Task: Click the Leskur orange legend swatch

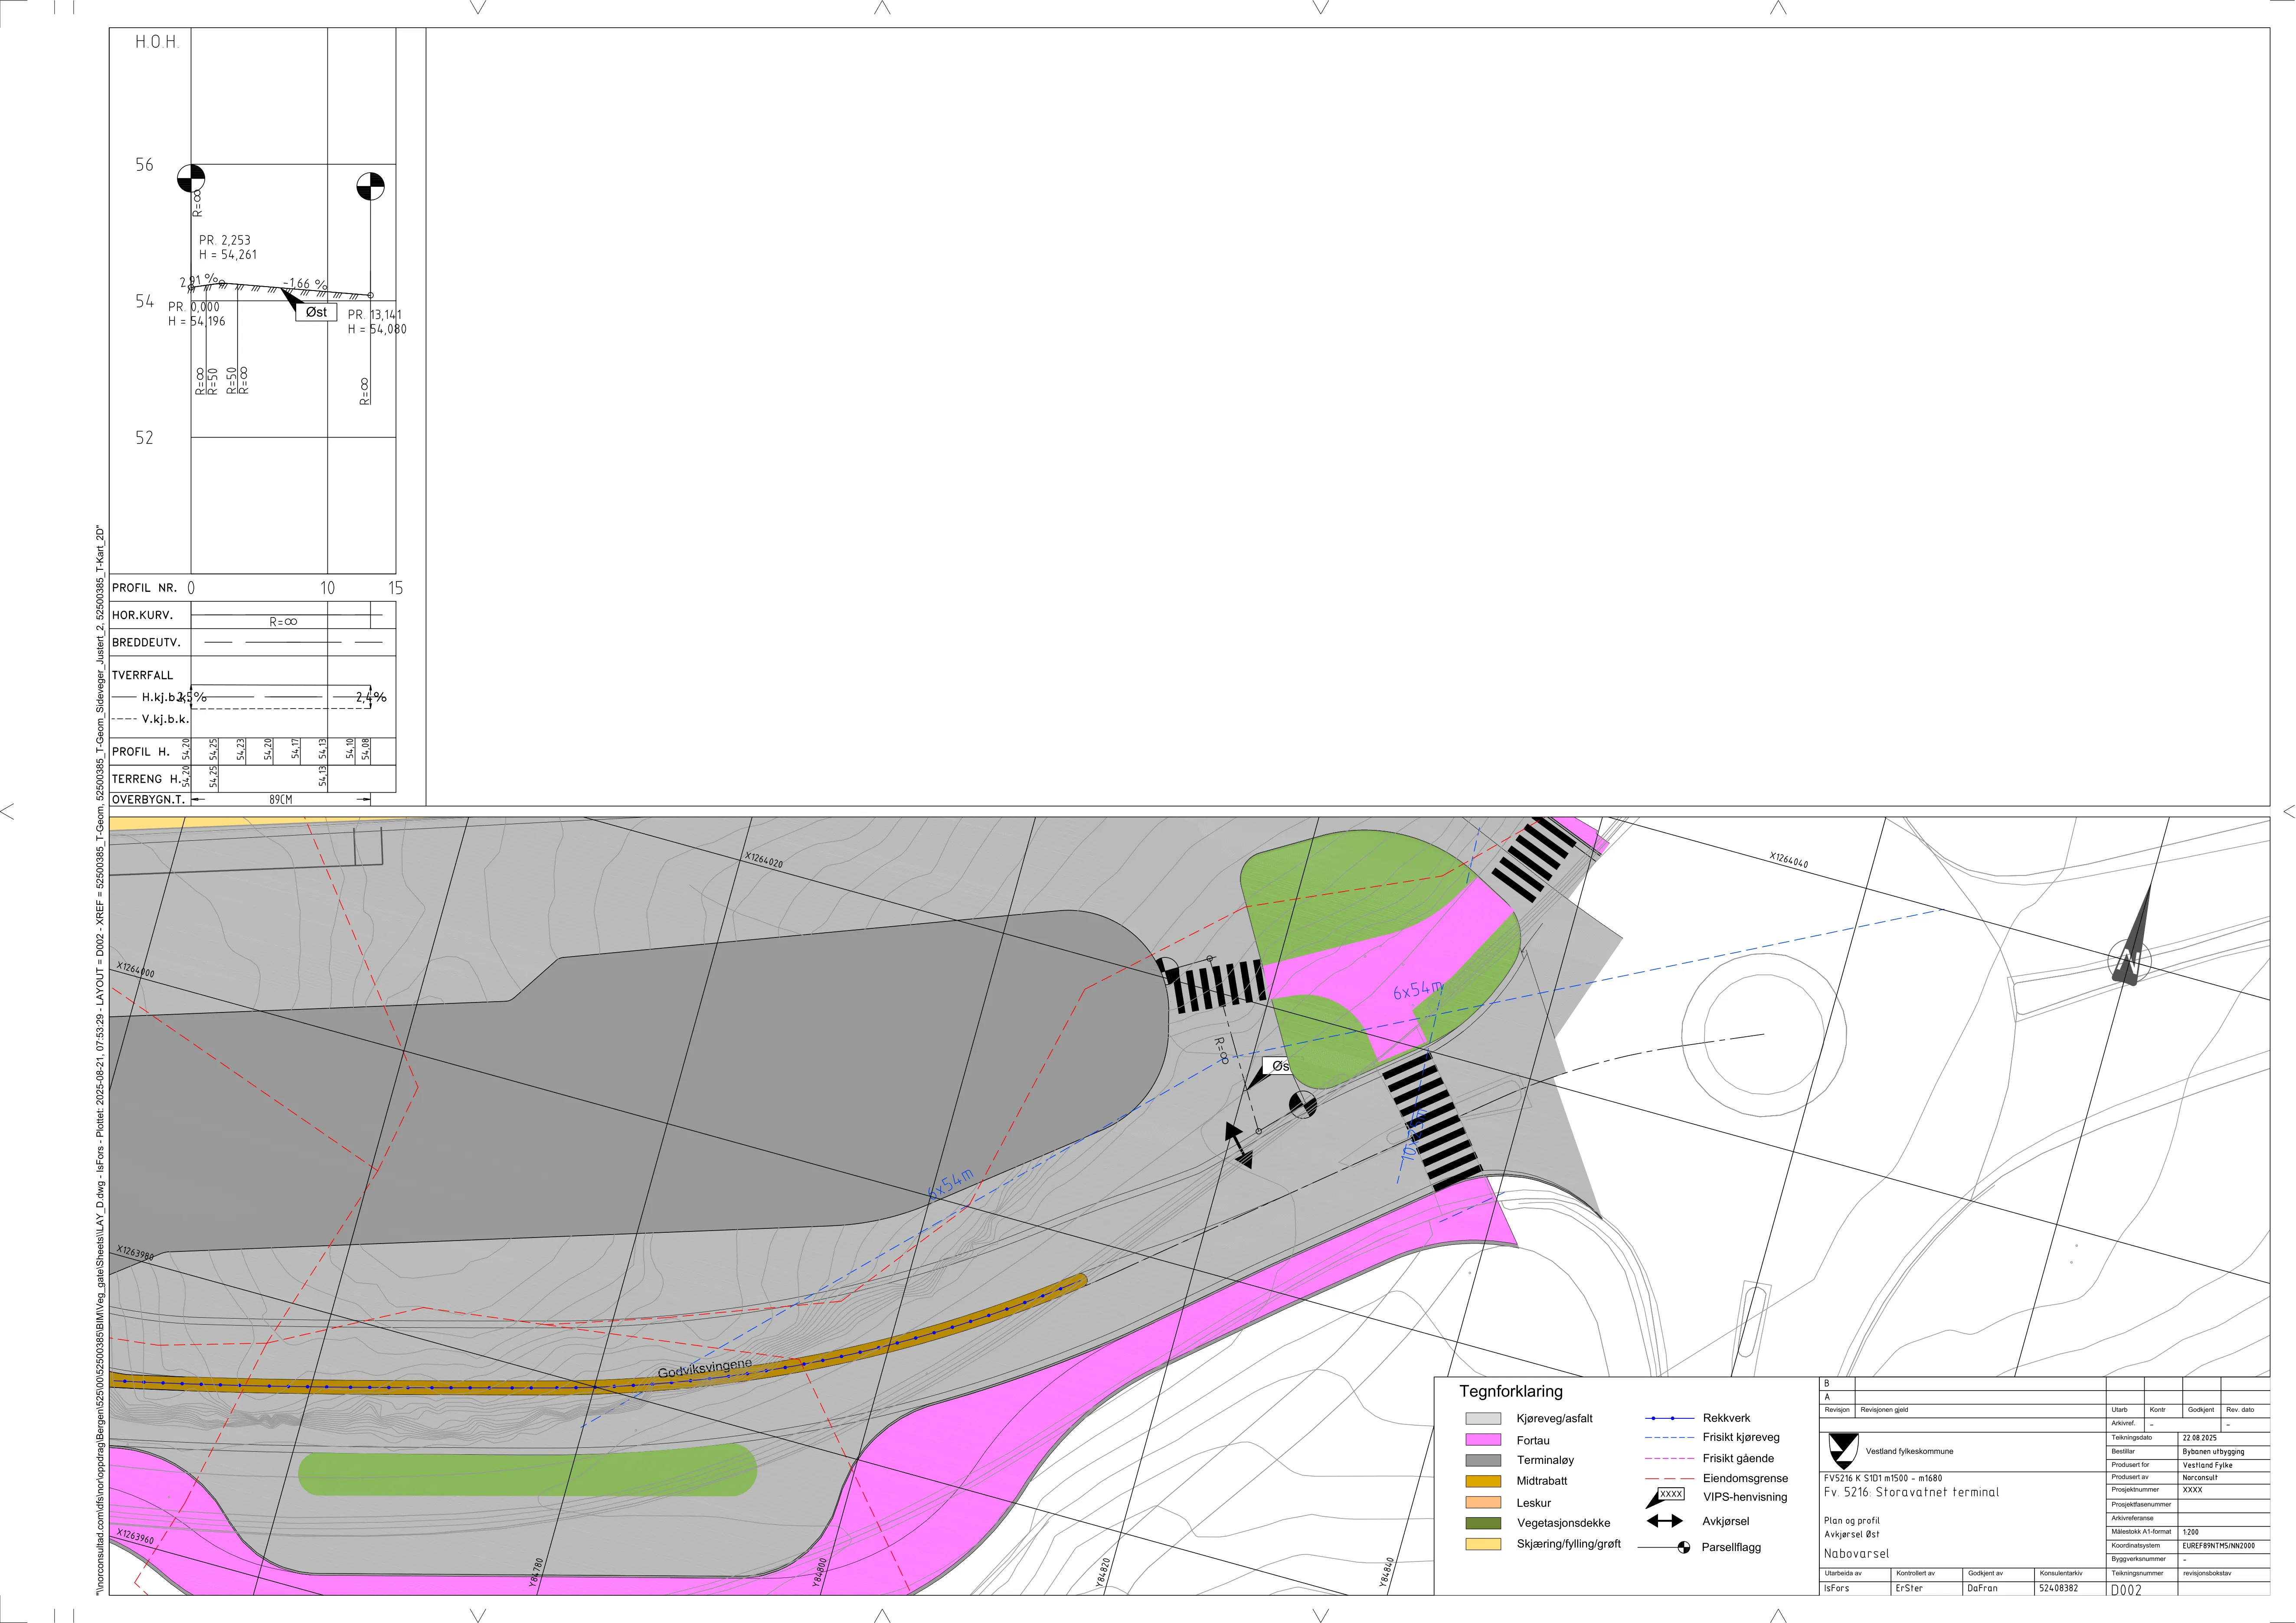Action: 1483,1502
